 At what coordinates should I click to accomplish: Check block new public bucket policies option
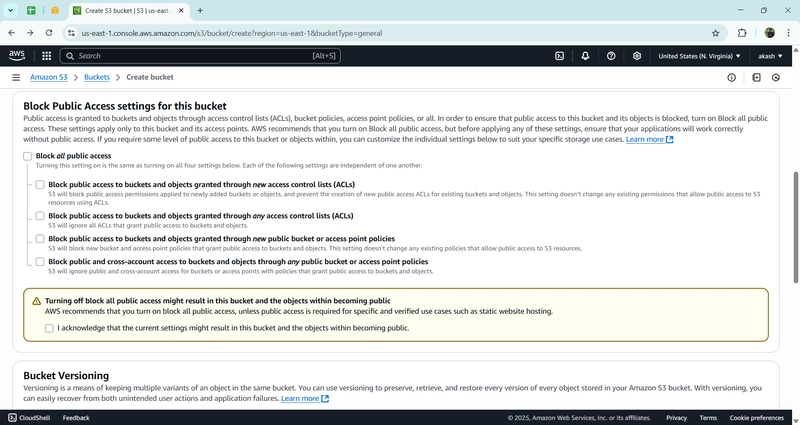pyautogui.click(x=40, y=239)
